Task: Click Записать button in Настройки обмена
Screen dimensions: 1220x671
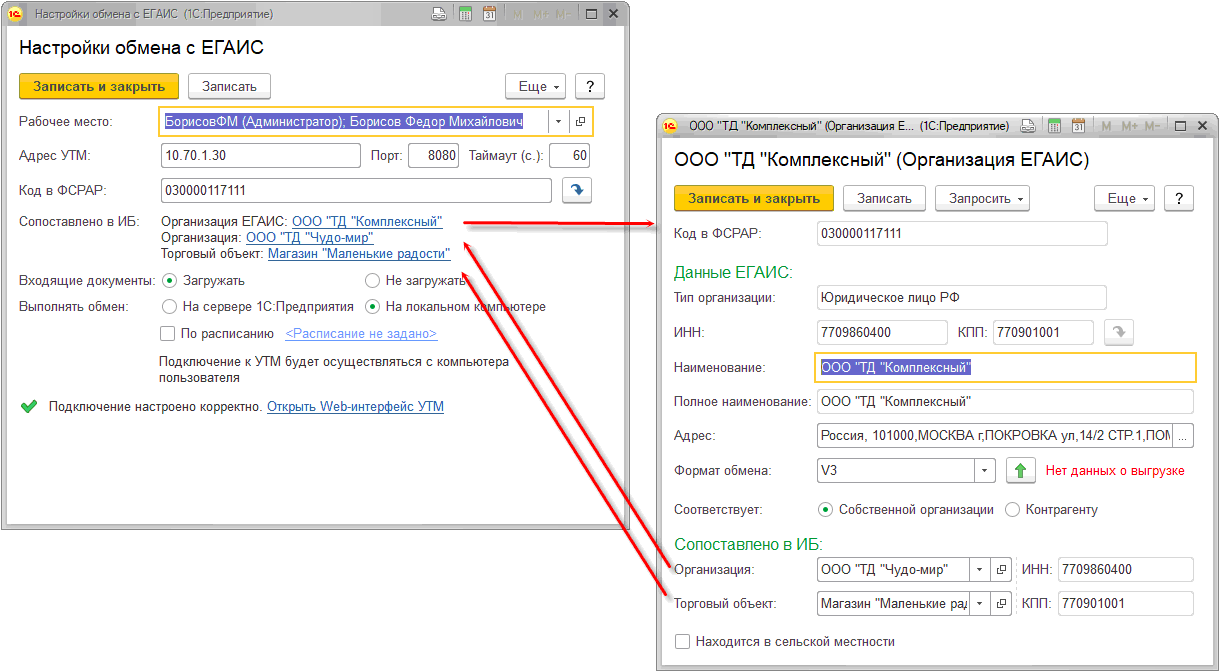Action: pos(230,86)
